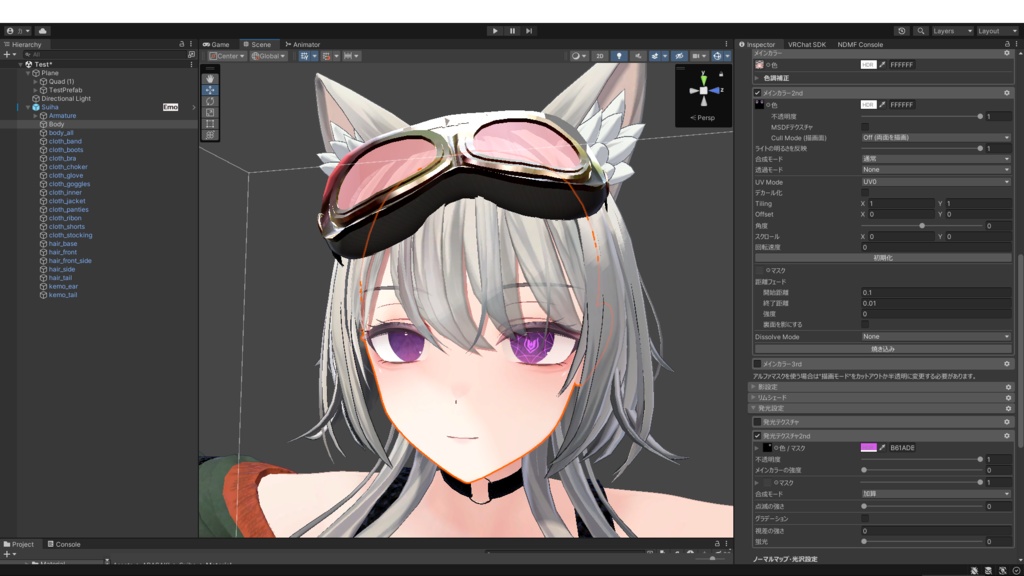Select Directional Light in Hierarchy
Image resolution: width=1024 pixels, height=576 pixels.
[66, 99]
